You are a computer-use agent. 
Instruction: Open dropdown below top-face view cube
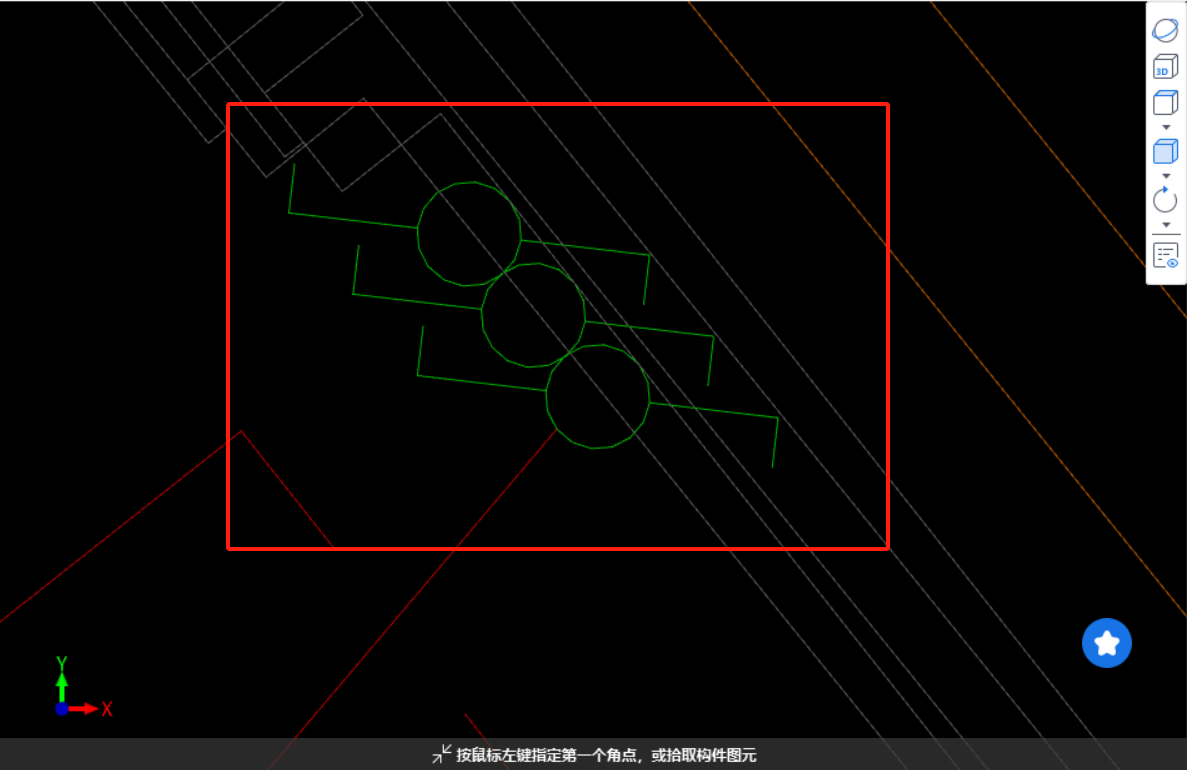tap(1166, 127)
